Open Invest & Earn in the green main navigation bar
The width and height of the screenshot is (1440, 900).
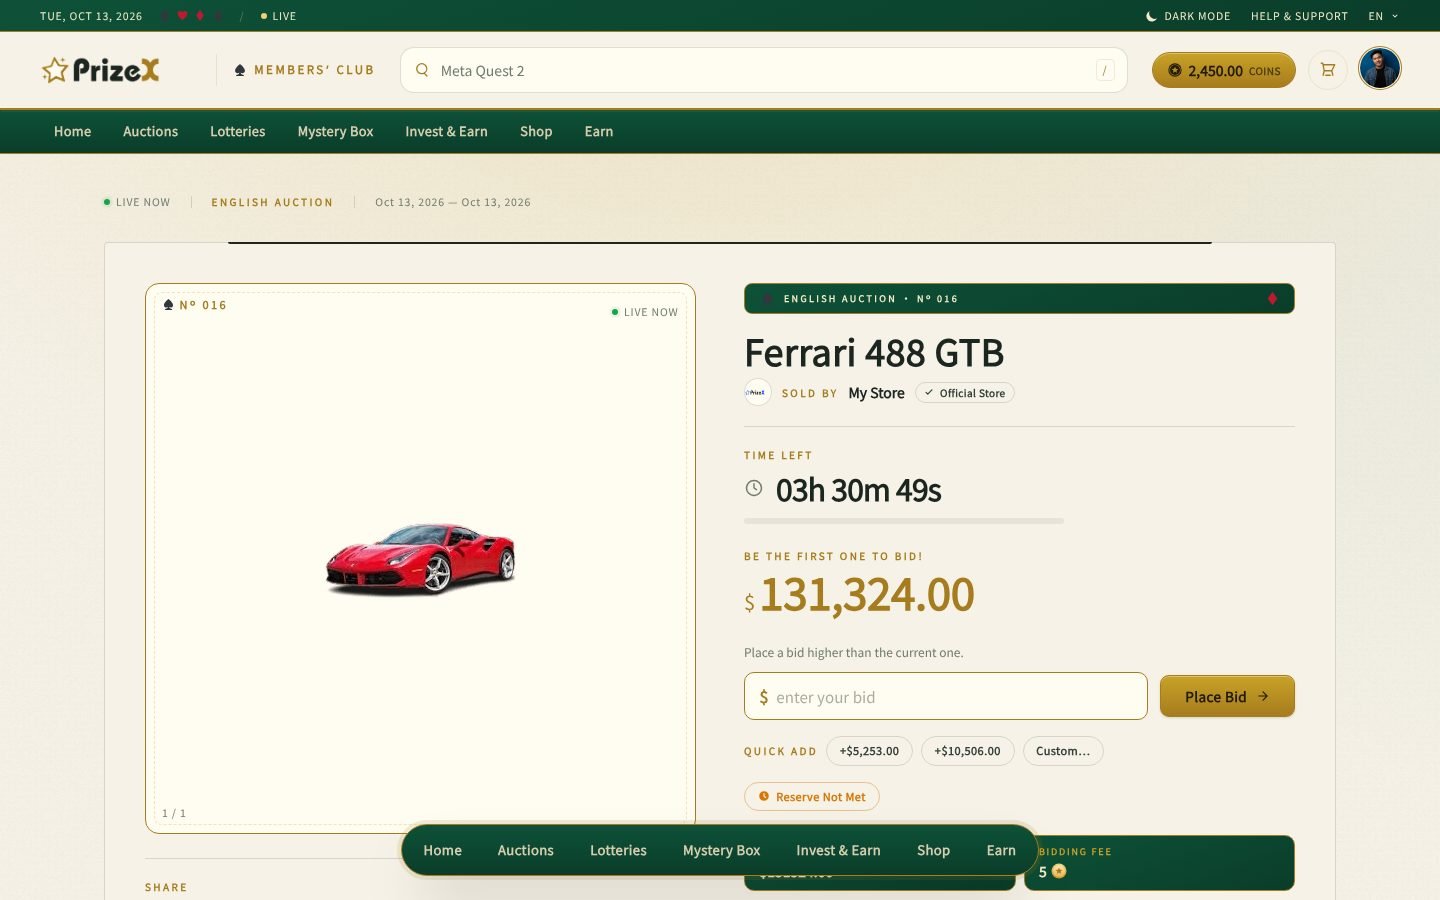pyautogui.click(x=446, y=131)
